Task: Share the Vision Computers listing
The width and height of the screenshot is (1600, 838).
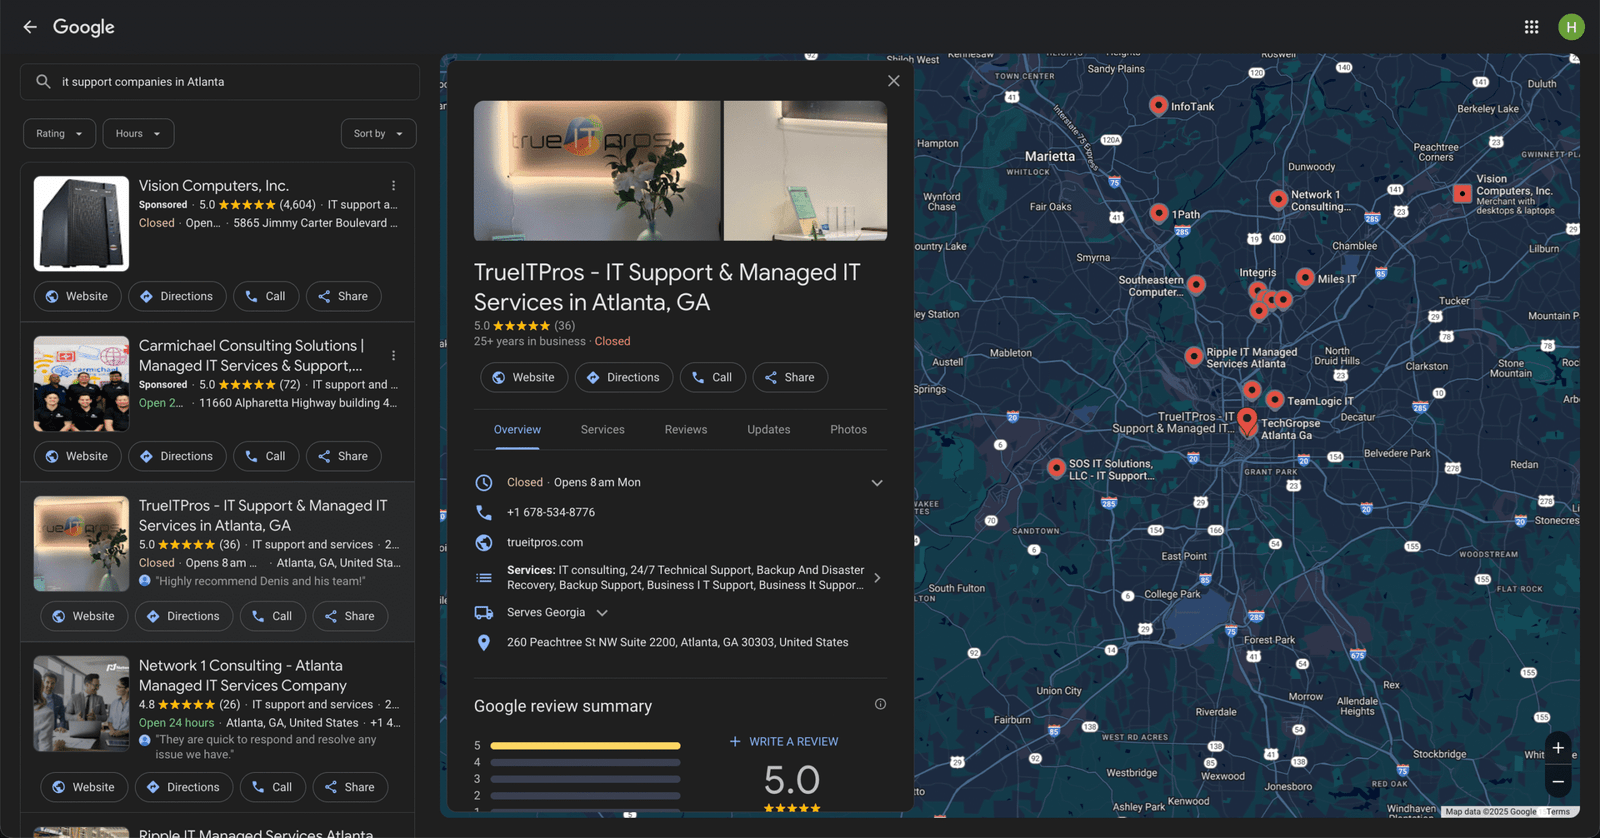Action: [343, 297]
